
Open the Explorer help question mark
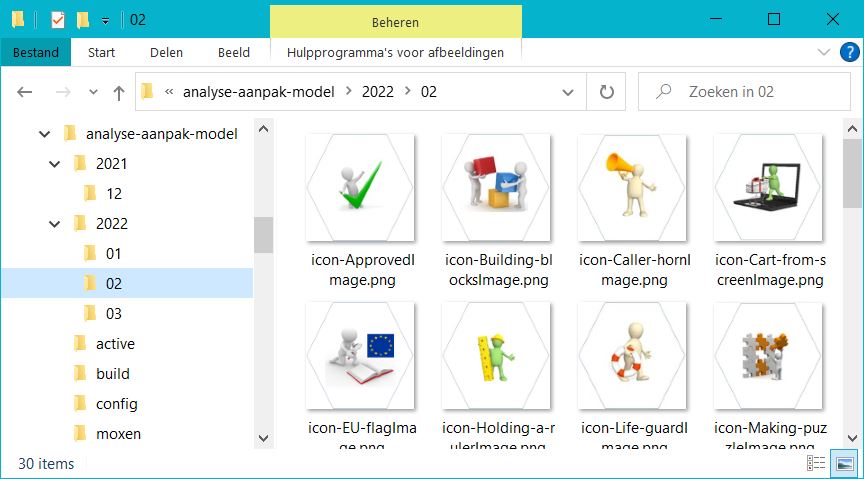(847, 52)
